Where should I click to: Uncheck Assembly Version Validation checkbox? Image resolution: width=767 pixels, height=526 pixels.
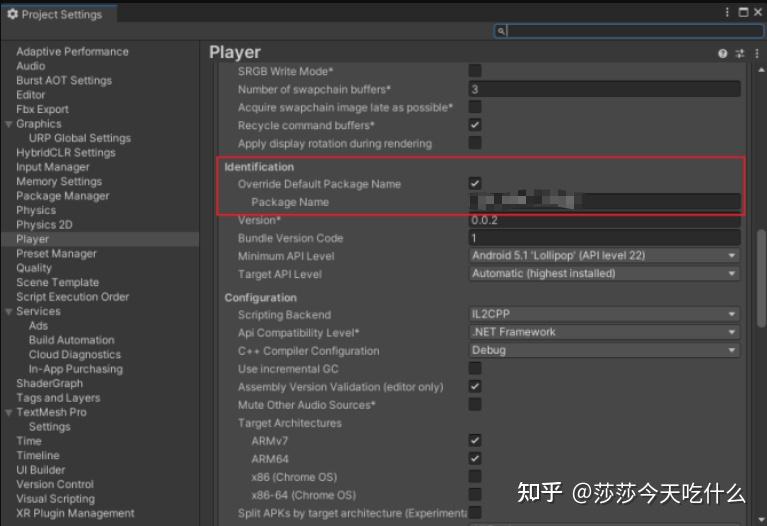pyautogui.click(x=475, y=386)
